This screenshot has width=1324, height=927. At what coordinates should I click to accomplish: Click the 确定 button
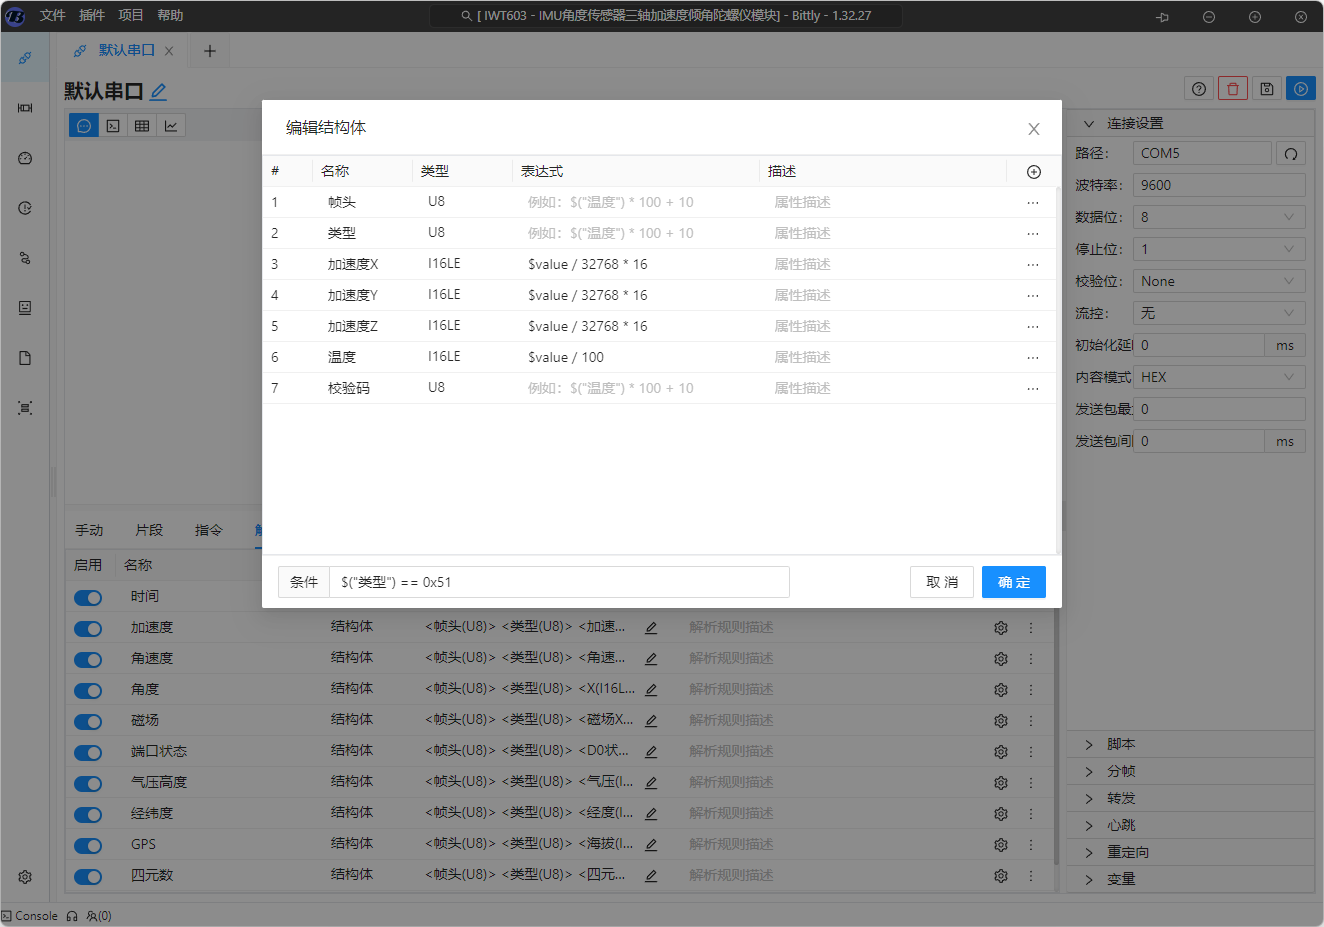(1013, 583)
